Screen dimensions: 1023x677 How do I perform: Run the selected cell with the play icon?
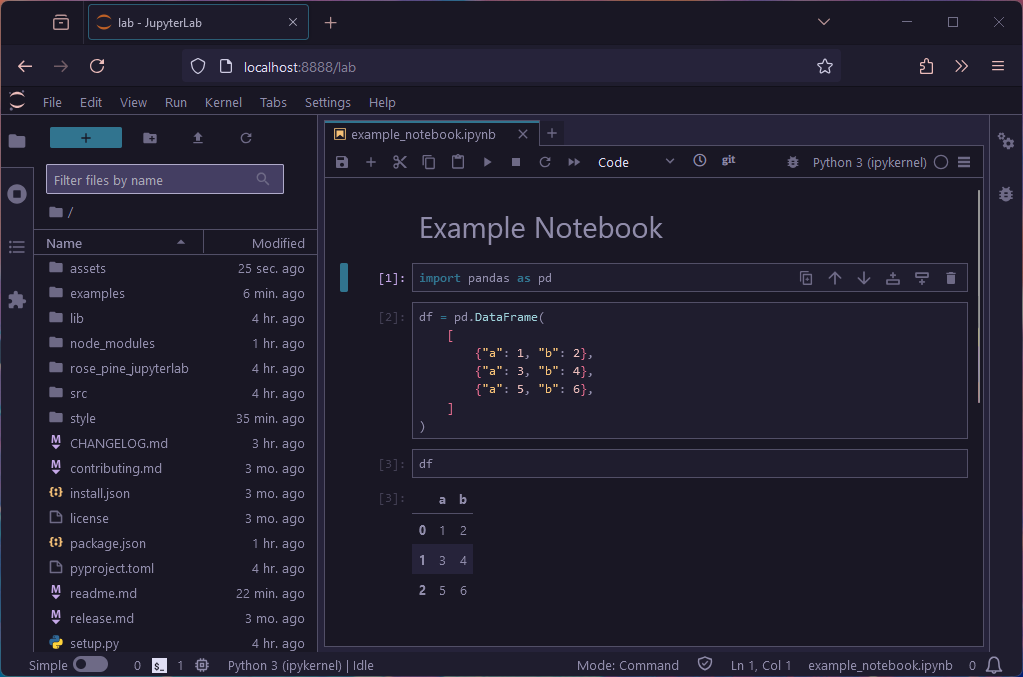pos(487,162)
